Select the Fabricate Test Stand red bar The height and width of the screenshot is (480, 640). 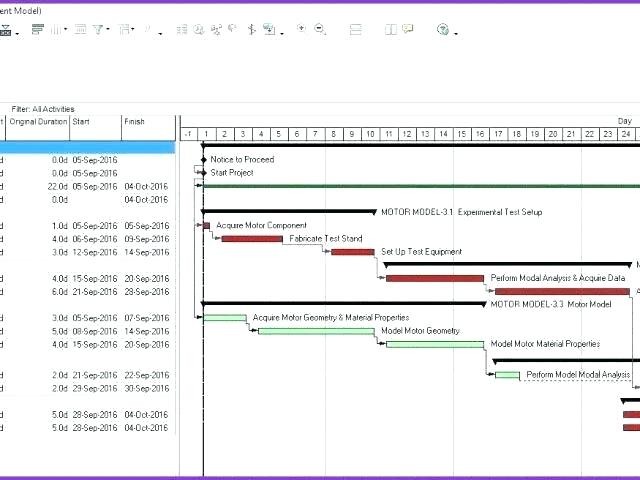(251, 239)
